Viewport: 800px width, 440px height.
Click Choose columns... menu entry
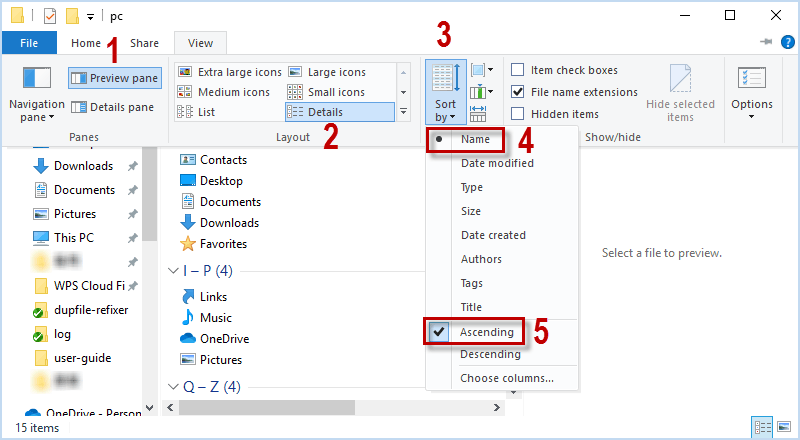[x=506, y=378]
